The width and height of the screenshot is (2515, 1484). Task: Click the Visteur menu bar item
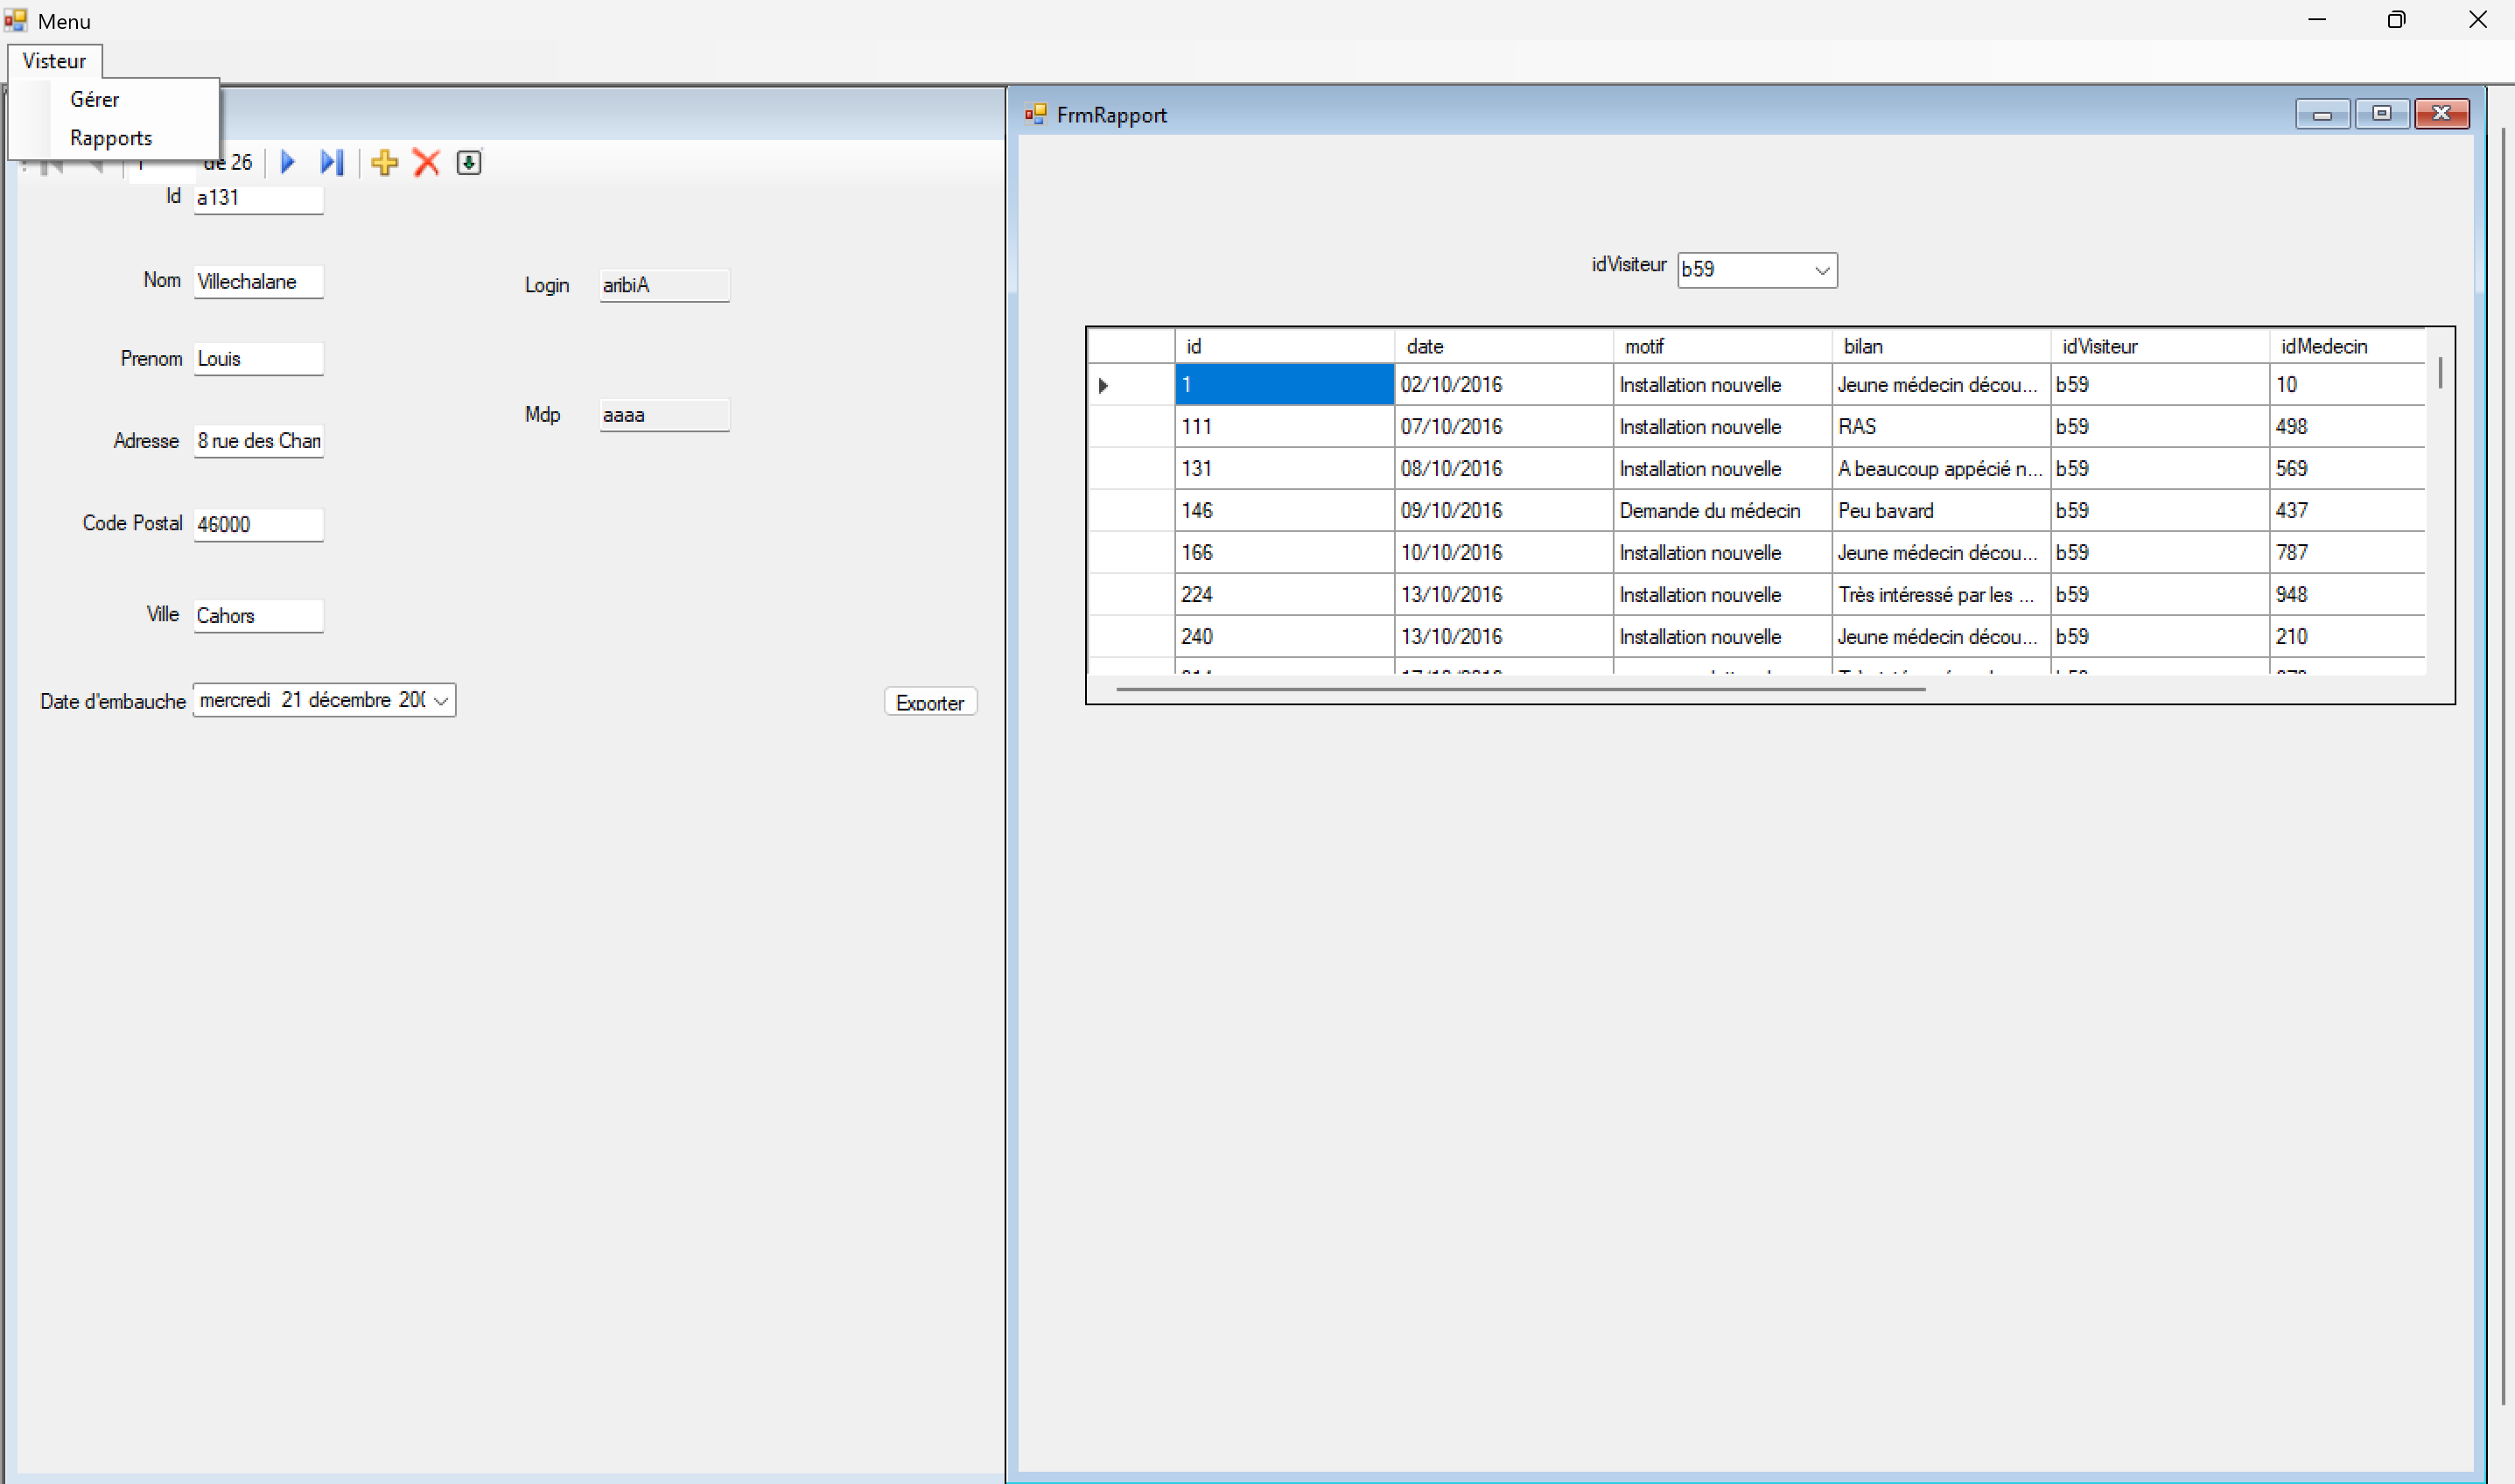pyautogui.click(x=54, y=61)
